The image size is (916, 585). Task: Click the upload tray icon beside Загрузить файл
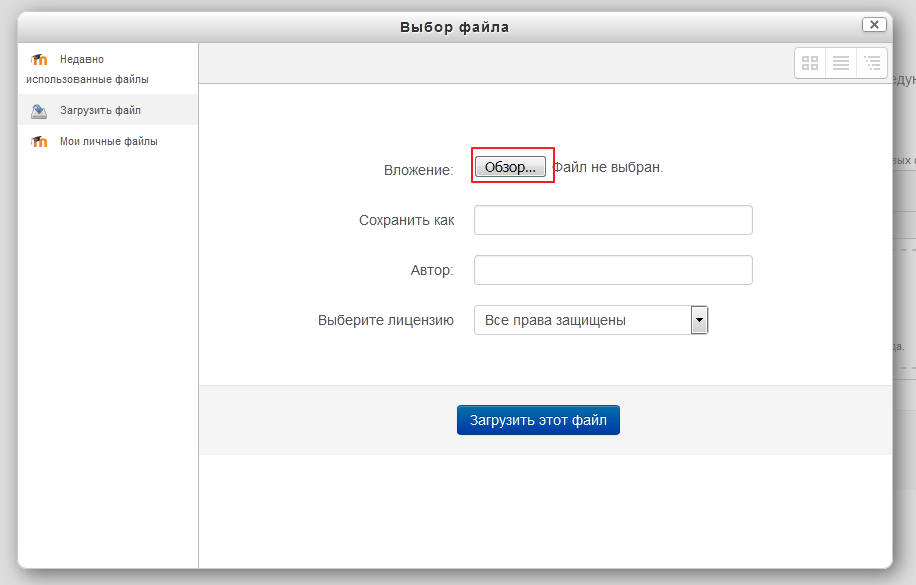pyautogui.click(x=39, y=111)
